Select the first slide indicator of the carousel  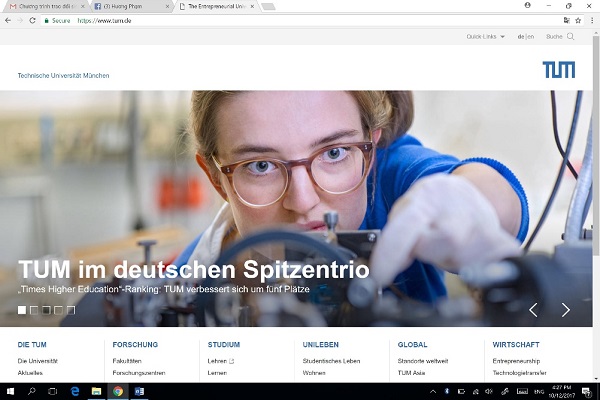click(x=22, y=310)
